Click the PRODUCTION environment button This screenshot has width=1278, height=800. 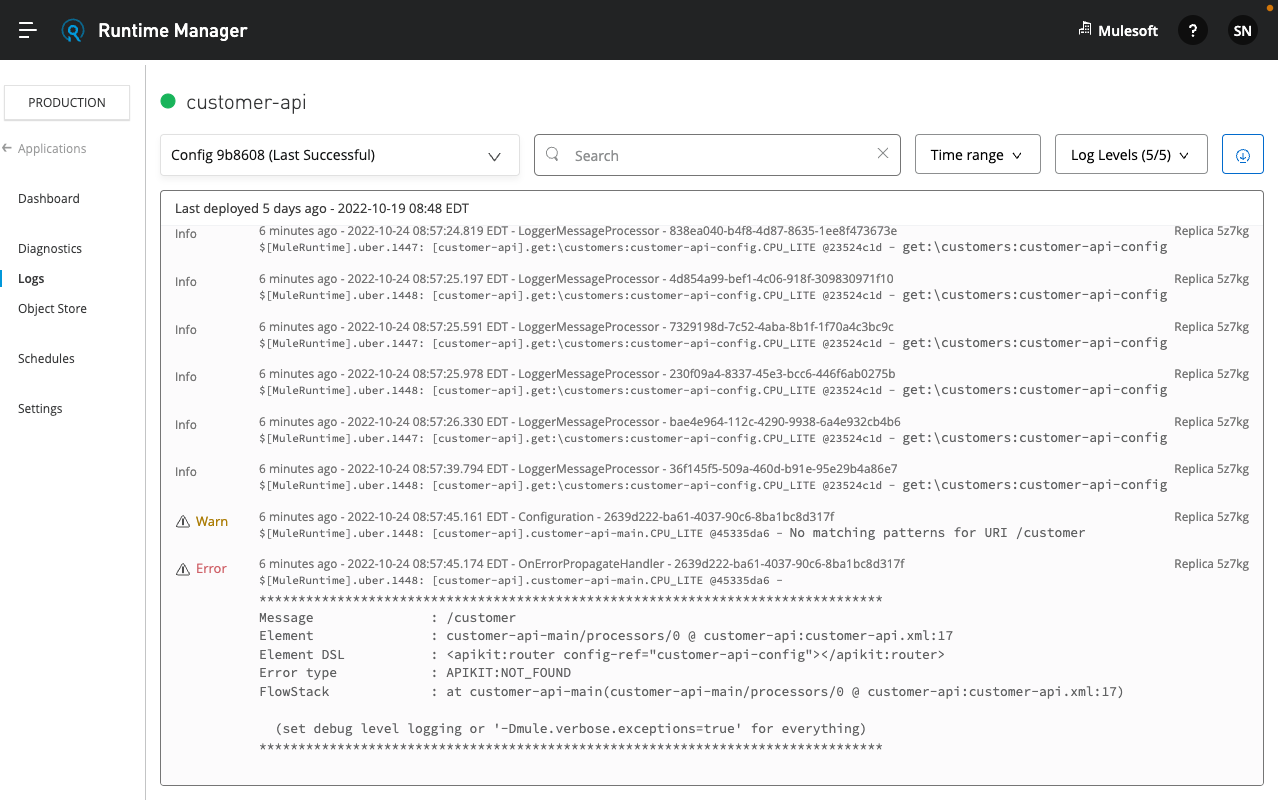click(x=66, y=102)
